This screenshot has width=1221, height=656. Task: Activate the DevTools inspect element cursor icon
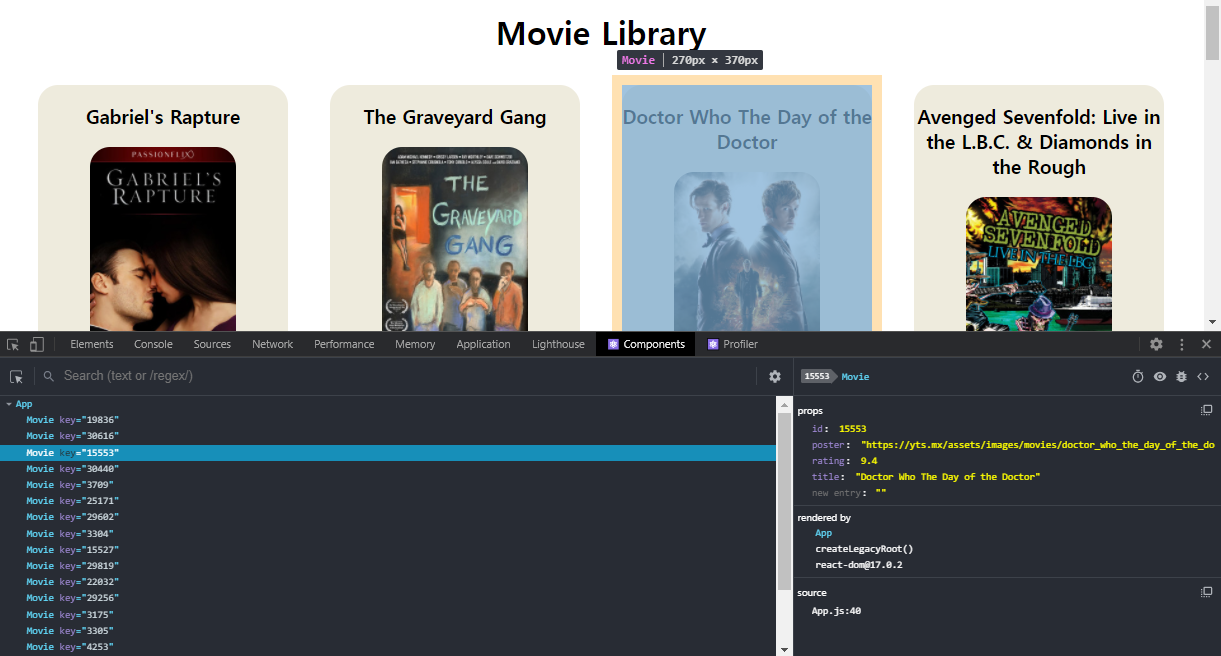(13, 344)
